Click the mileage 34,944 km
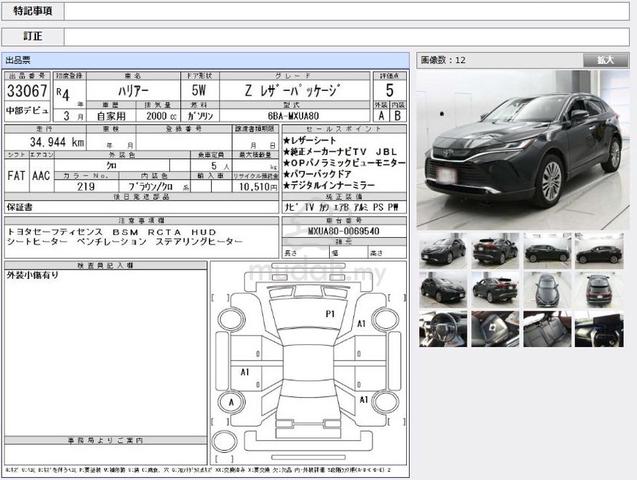 [x=57, y=142]
